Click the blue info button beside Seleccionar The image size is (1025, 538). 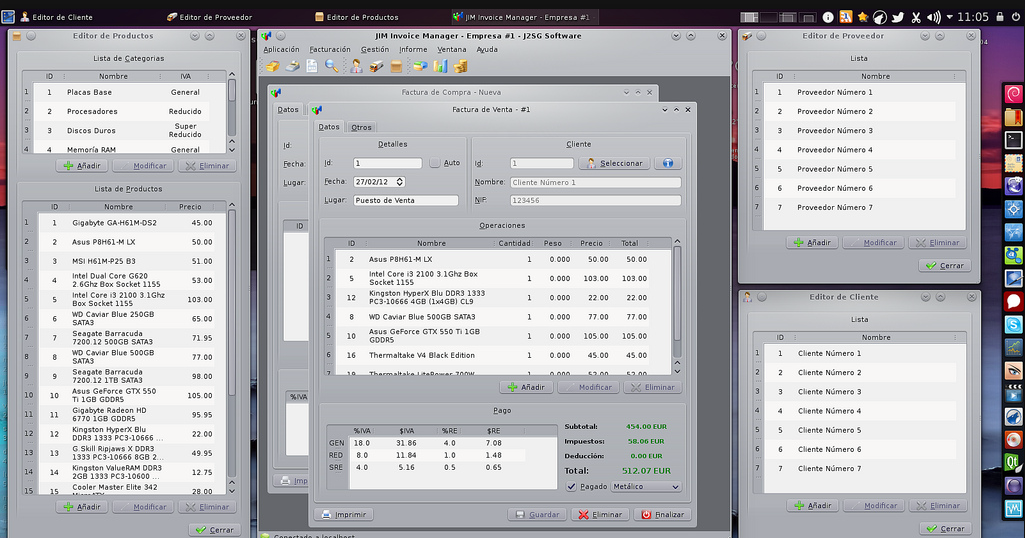click(667, 163)
